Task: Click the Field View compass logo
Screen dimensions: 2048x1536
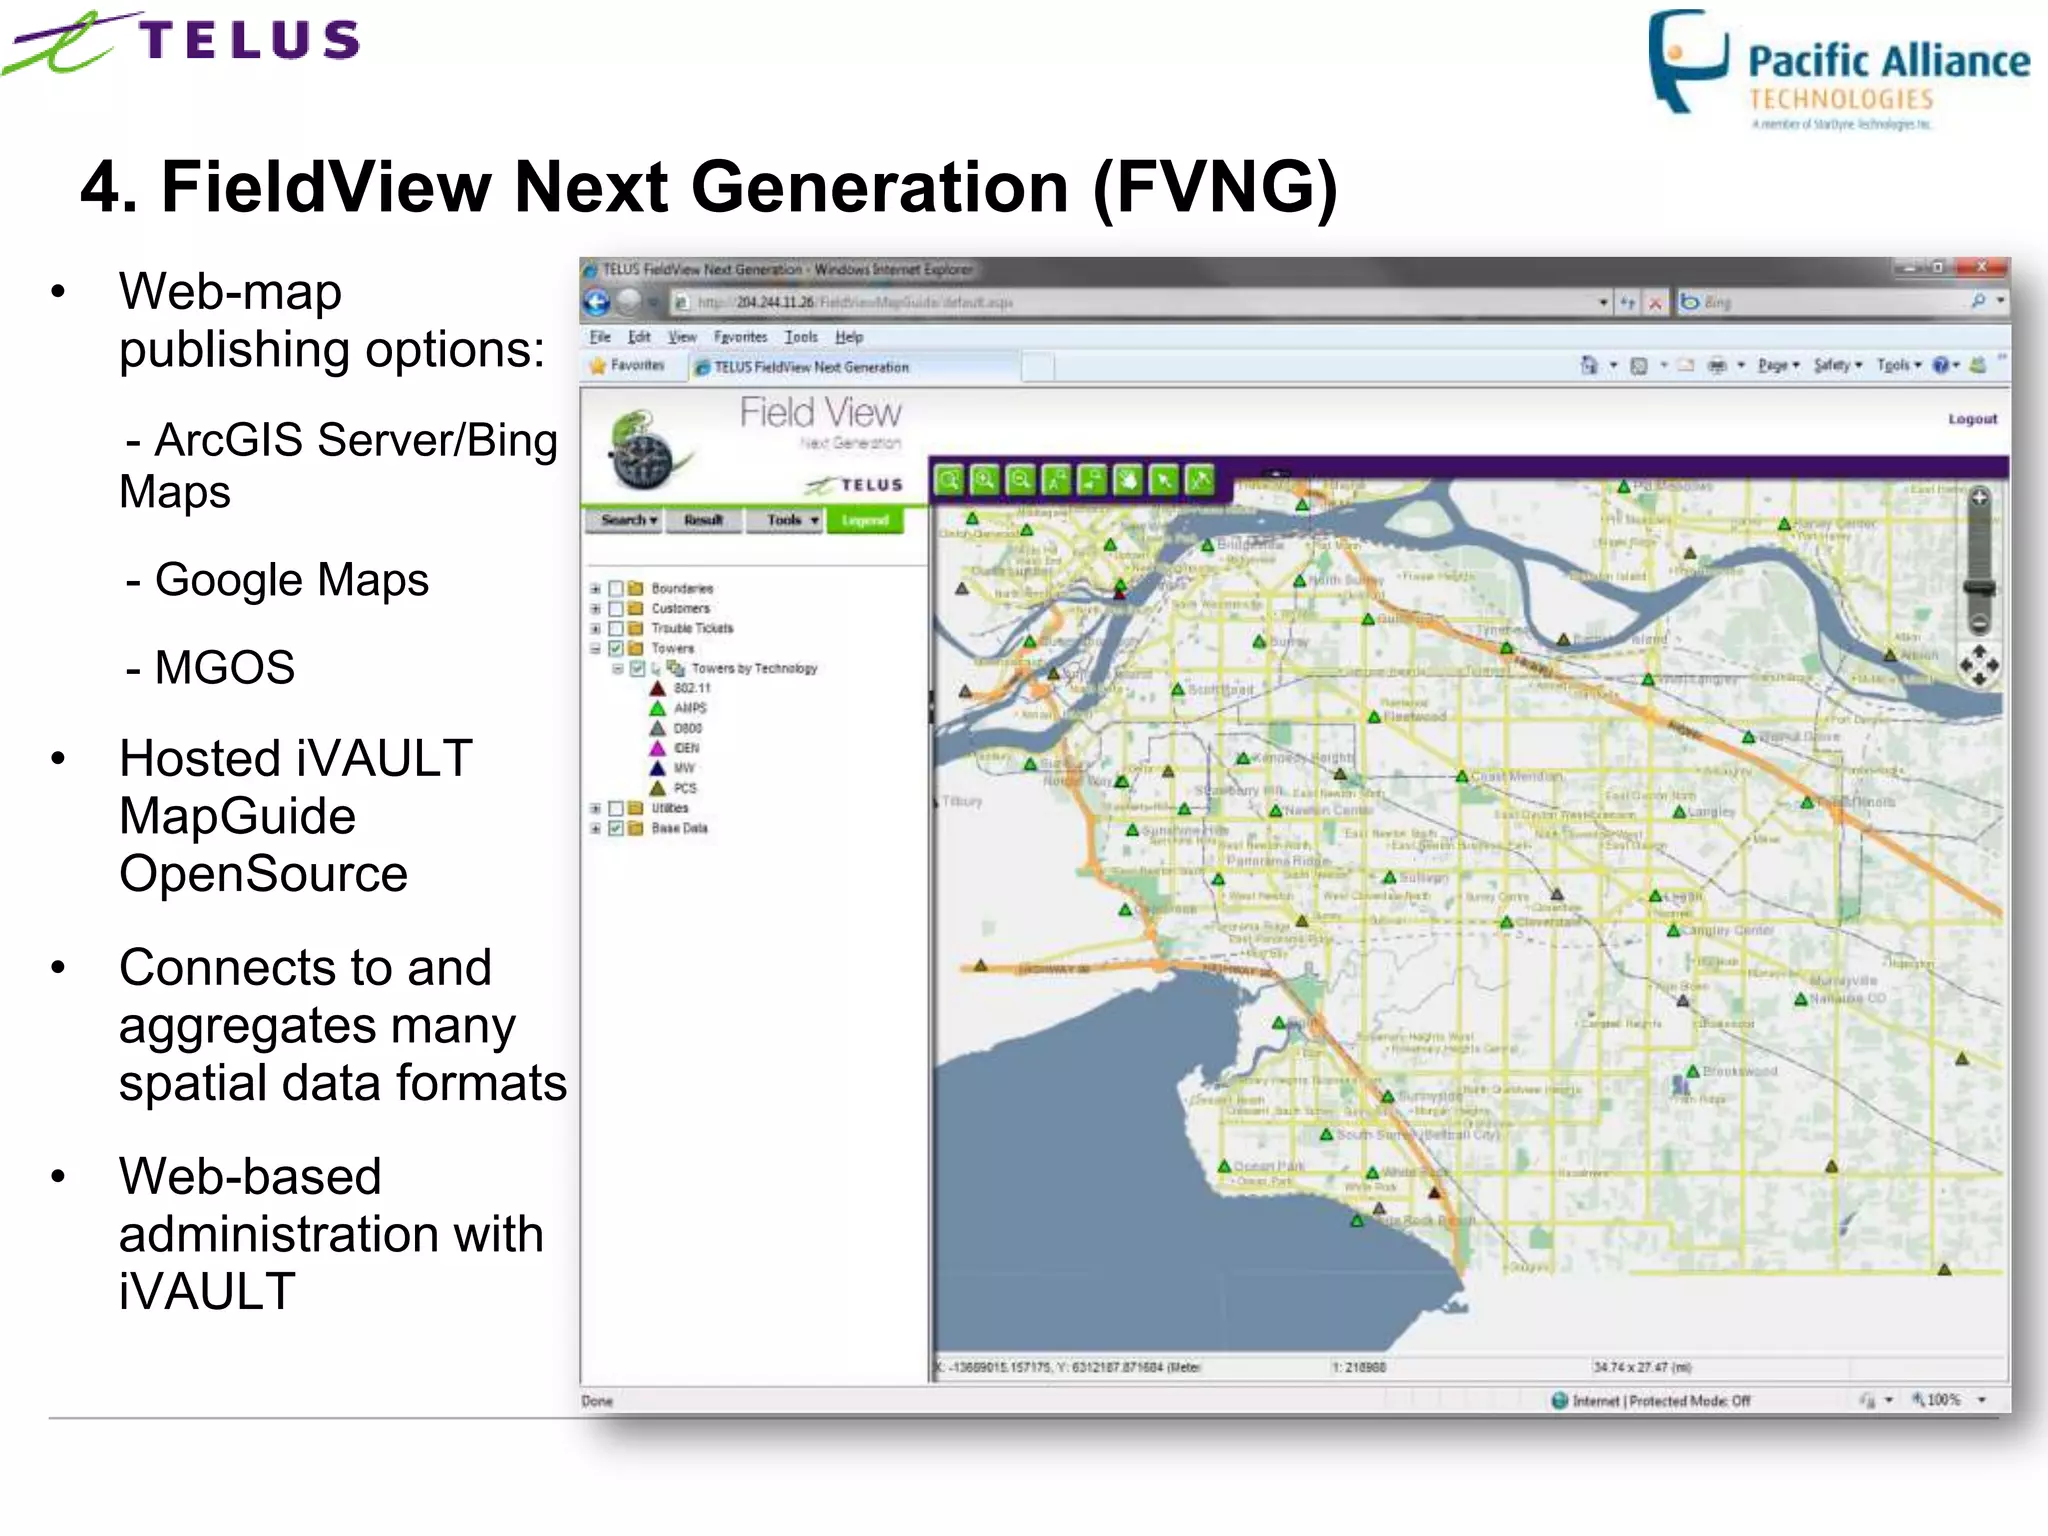Action: tap(649, 449)
